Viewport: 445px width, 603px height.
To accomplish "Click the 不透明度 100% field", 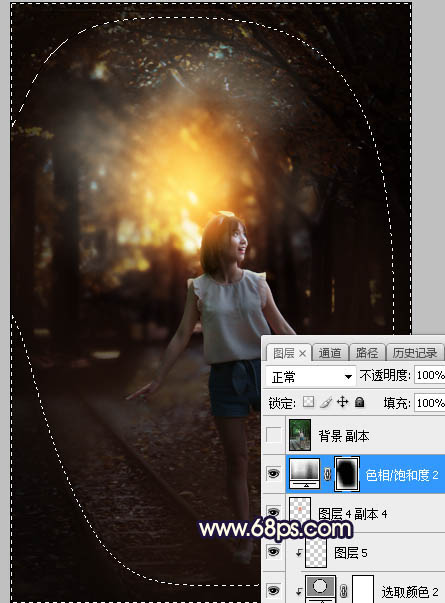I will (x=430, y=375).
